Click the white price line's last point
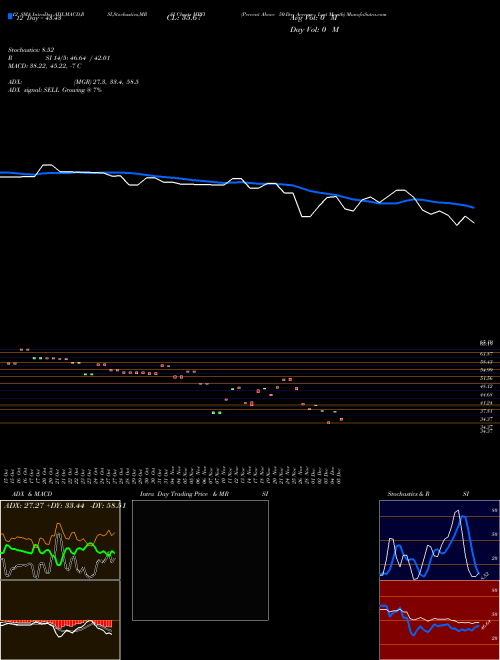Screen dimensions: 500x660 click(x=474, y=223)
